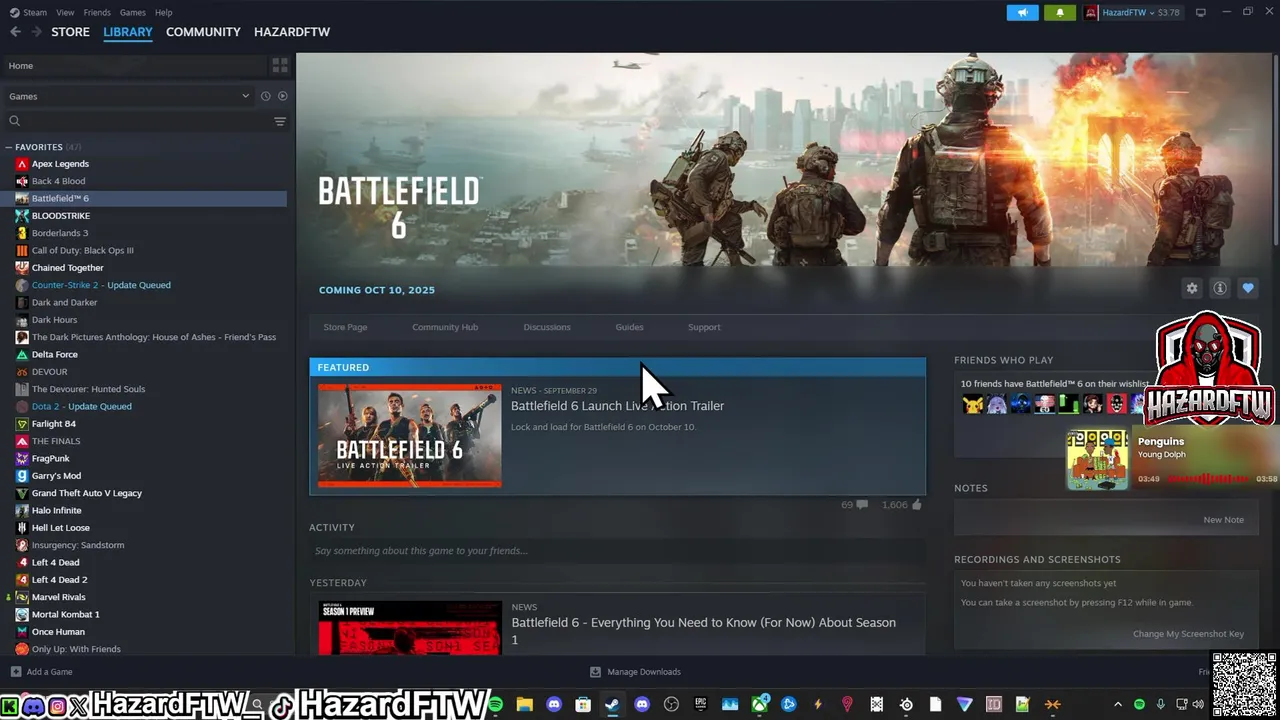
Task: Open the Guides link
Action: pyautogui.click(x=629, y=327)
